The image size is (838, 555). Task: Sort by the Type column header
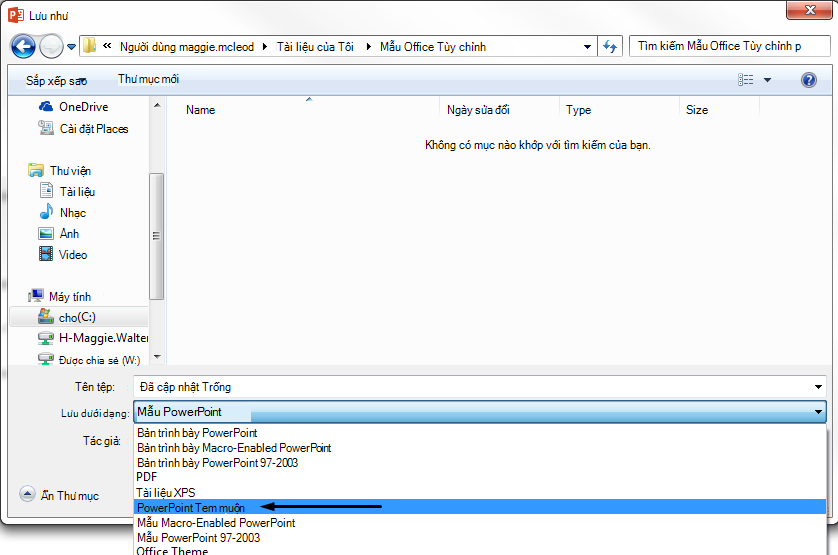click(578, 110)
